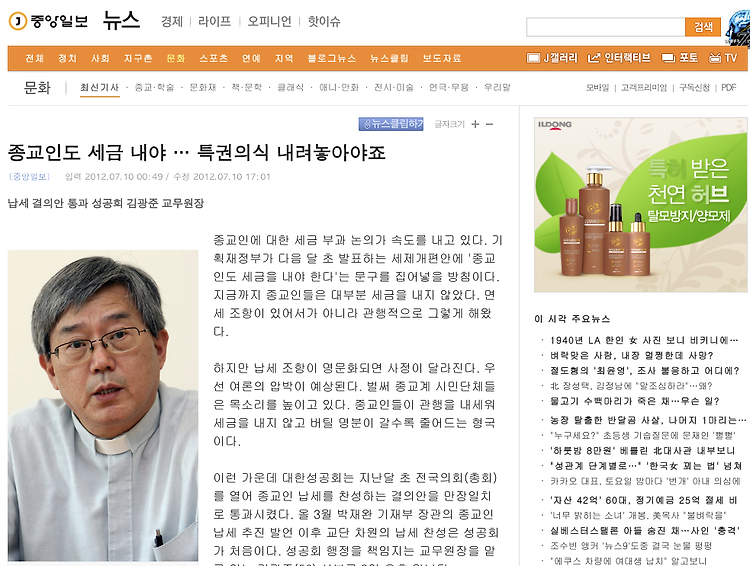Open the 책·문학 subcategory
The image size is (750, 566).
tap(247, 88)
